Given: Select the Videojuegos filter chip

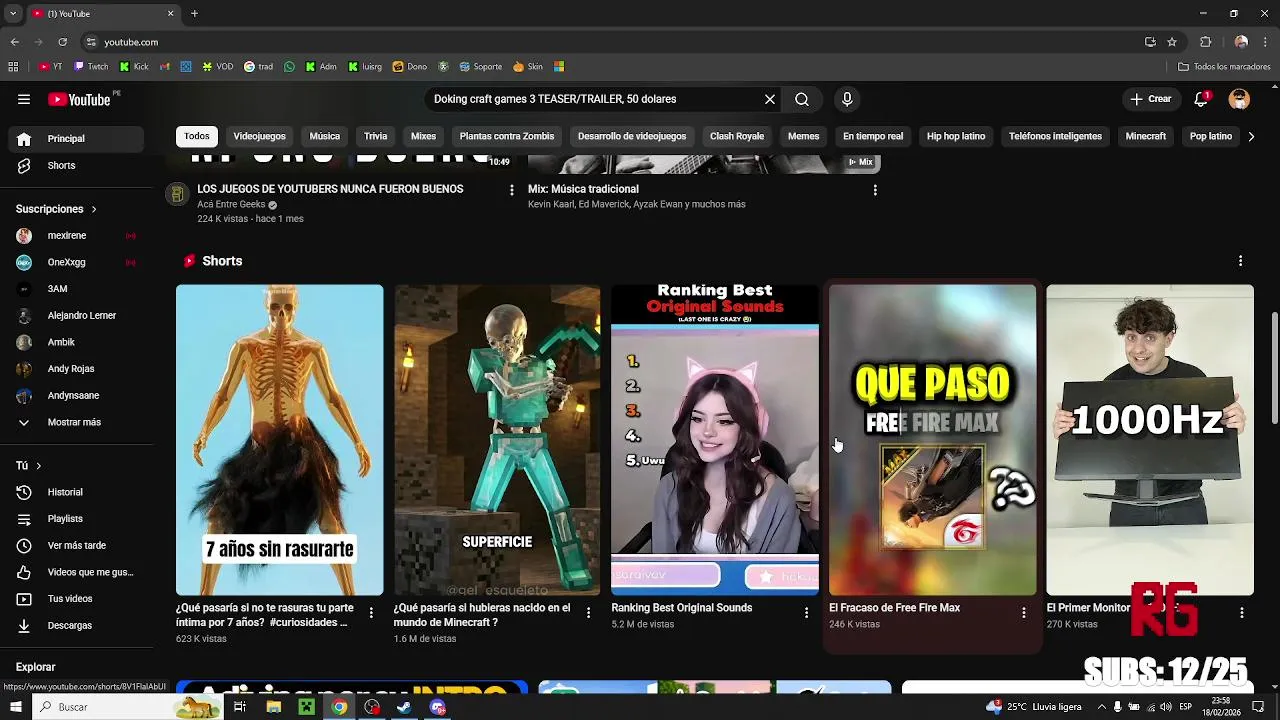Looking at the screenshot, I should tap(260, 136).
